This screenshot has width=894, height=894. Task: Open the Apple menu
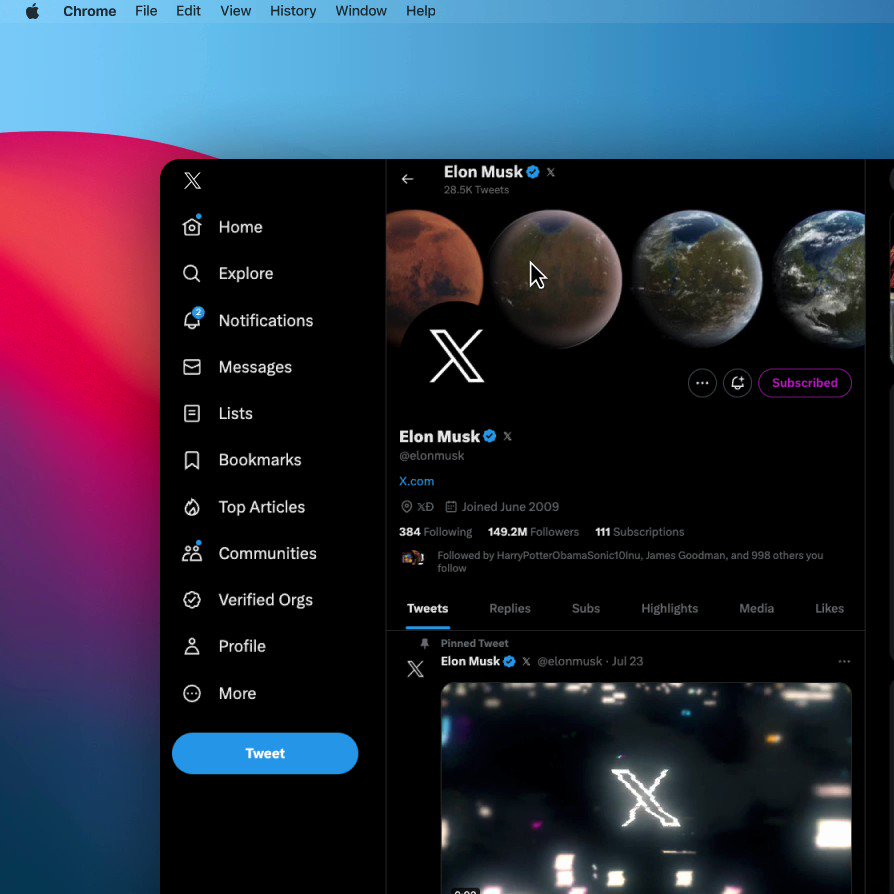(x=32, y=11)
